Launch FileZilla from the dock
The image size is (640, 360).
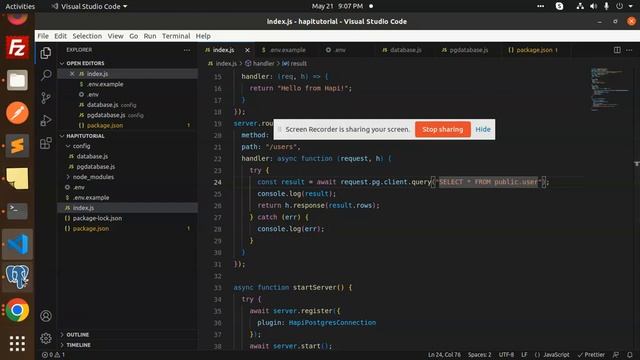tap(17, 47)
